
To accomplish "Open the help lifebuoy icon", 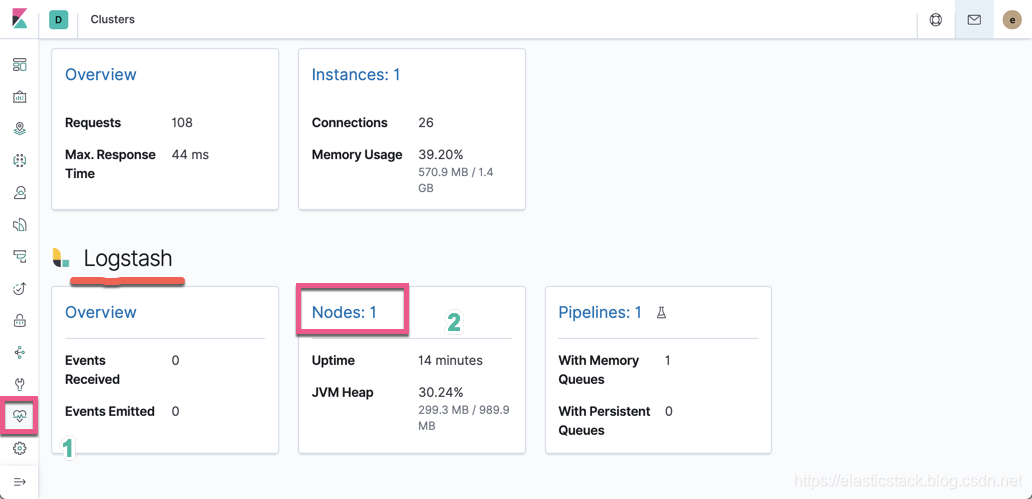I will tap(935, 20).
